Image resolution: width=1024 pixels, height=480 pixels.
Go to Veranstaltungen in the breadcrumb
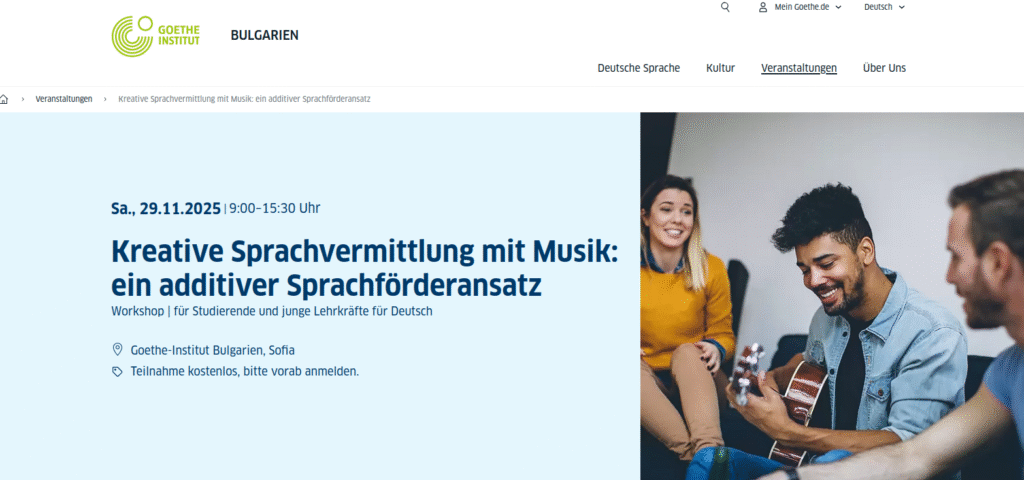[64, 99]
